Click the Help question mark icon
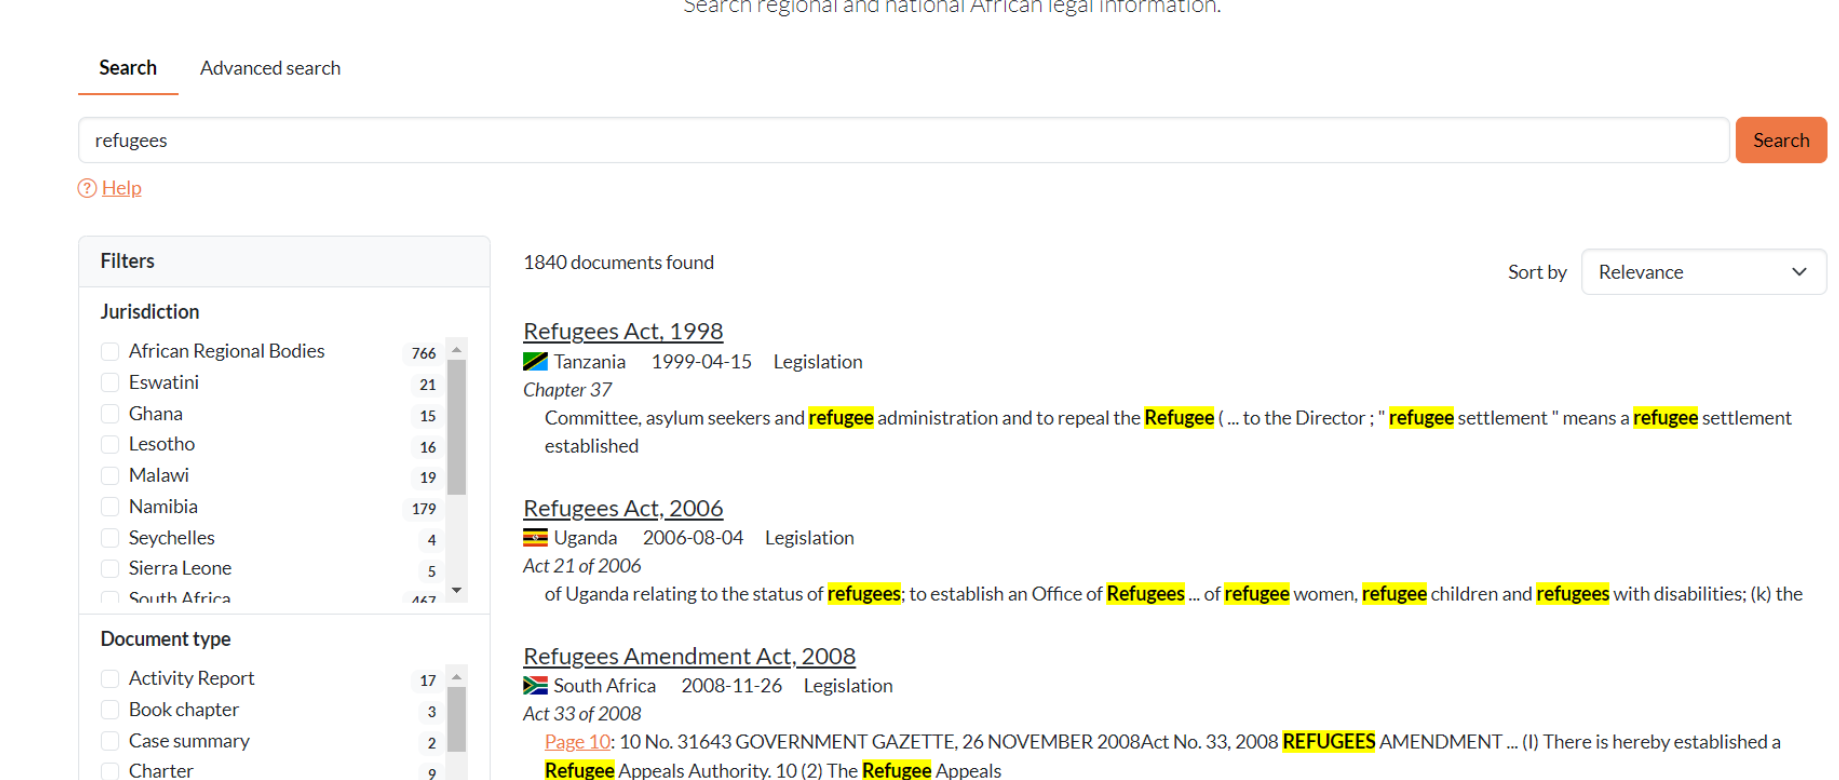Image resolution: width=1839 pixels, height=780 pixels. (x=87, y=188)
